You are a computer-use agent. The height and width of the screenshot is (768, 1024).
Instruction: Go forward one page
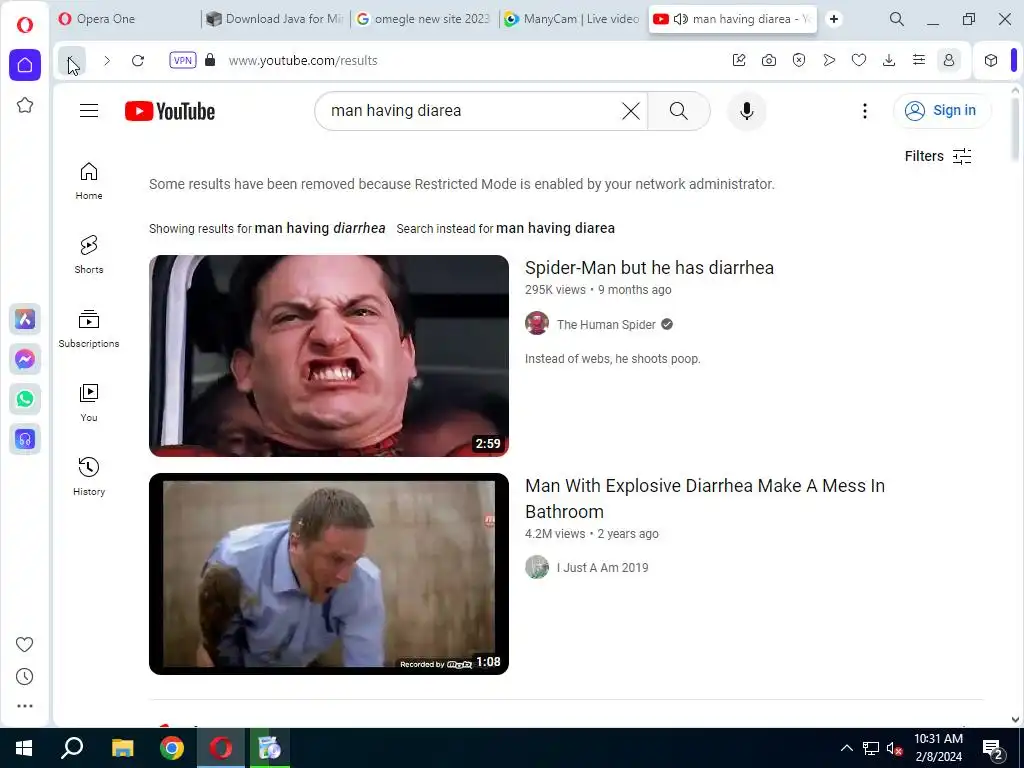pyautogui.click(x=107, y=61)
